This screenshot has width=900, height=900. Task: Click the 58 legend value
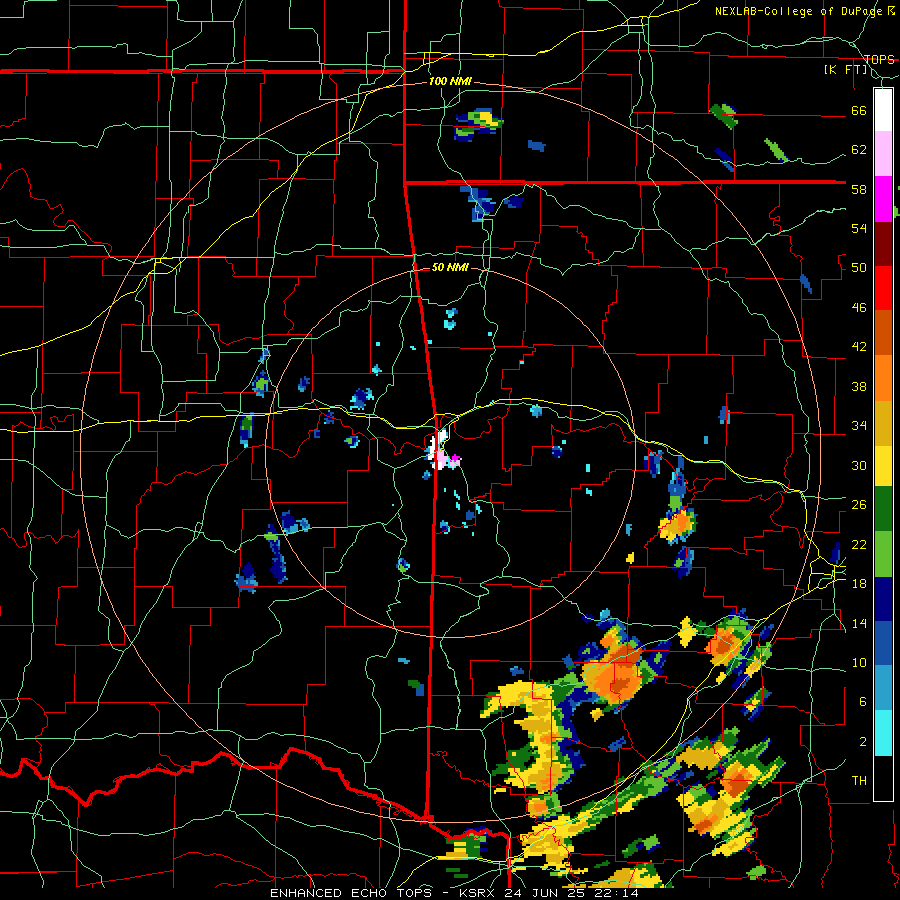point(859,189)
